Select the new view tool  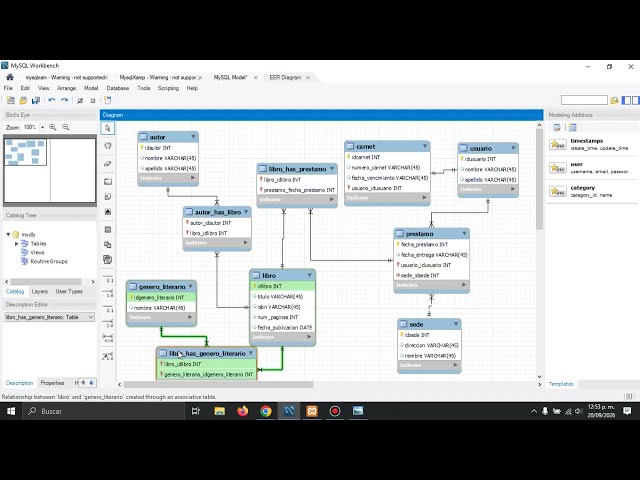point(108,245)
